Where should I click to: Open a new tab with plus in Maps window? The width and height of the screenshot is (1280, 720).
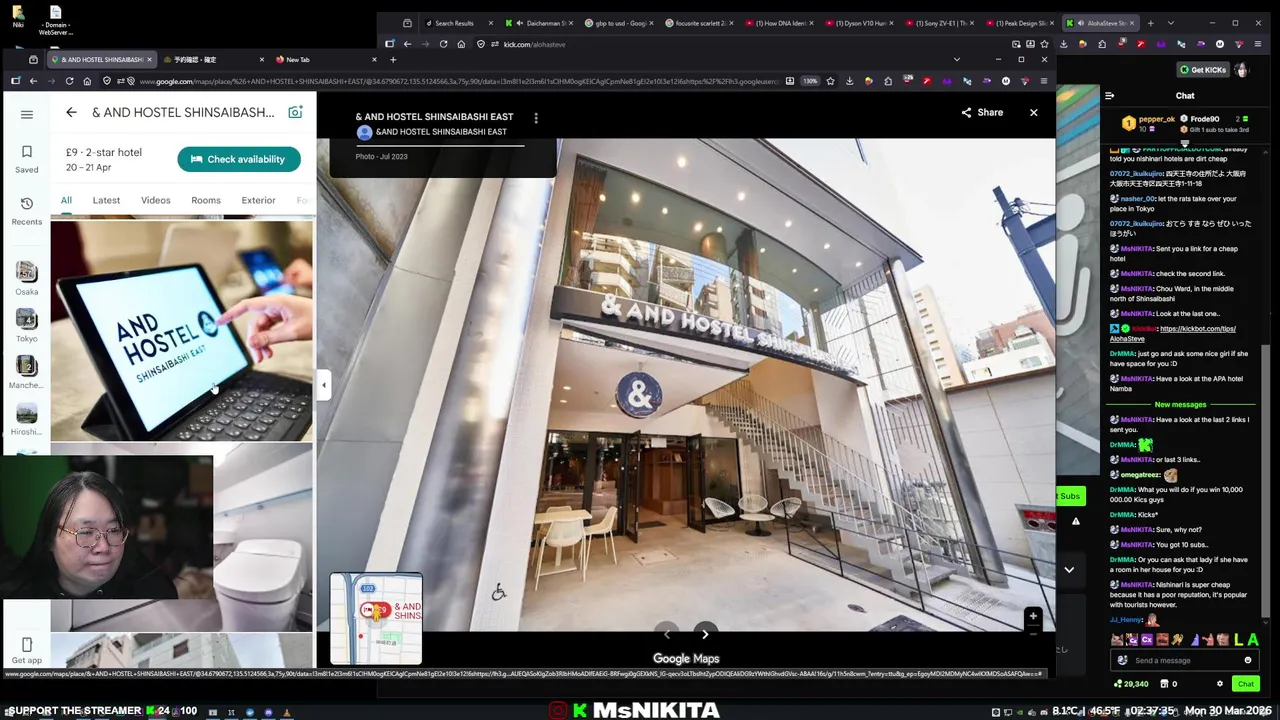[393, 60]
